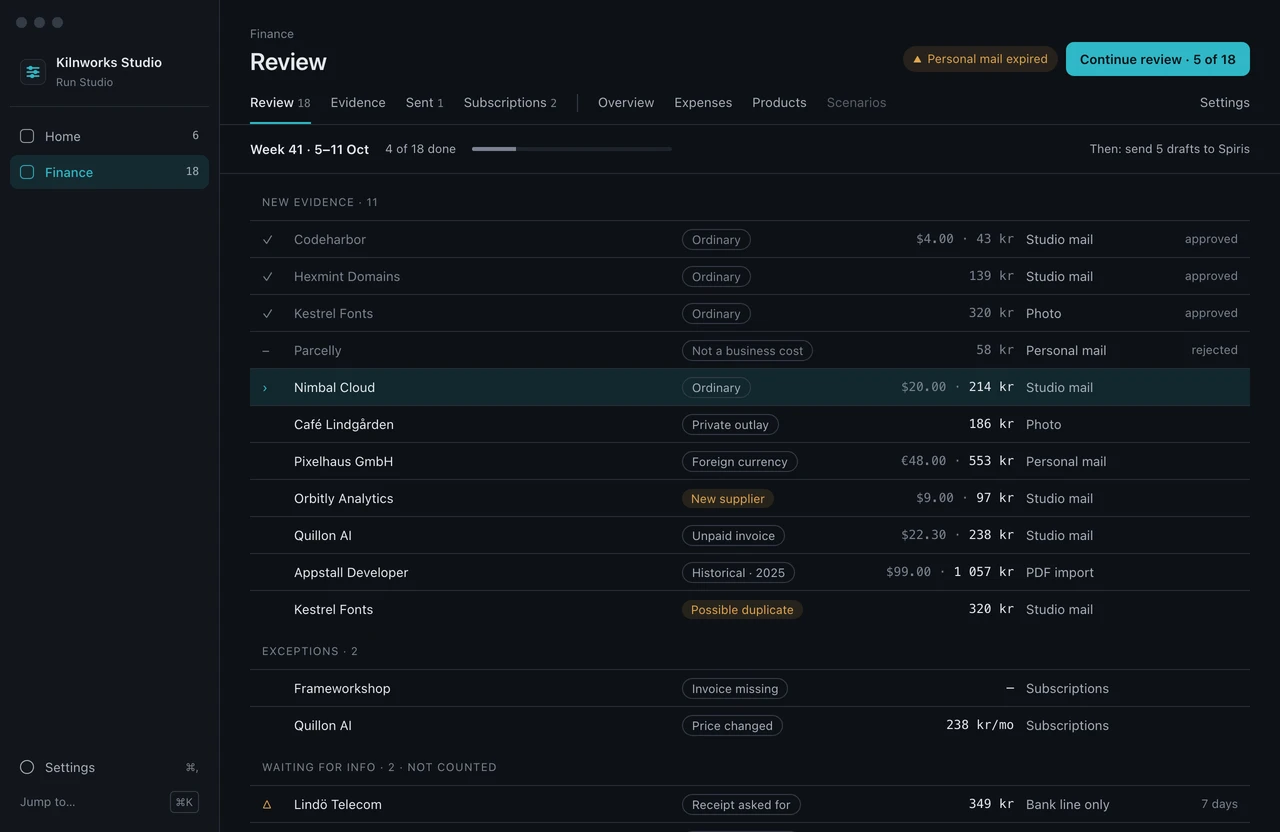Screen dimensions: 1280x832
Task: Click the Price changed tag
Action: pos(732,726)
